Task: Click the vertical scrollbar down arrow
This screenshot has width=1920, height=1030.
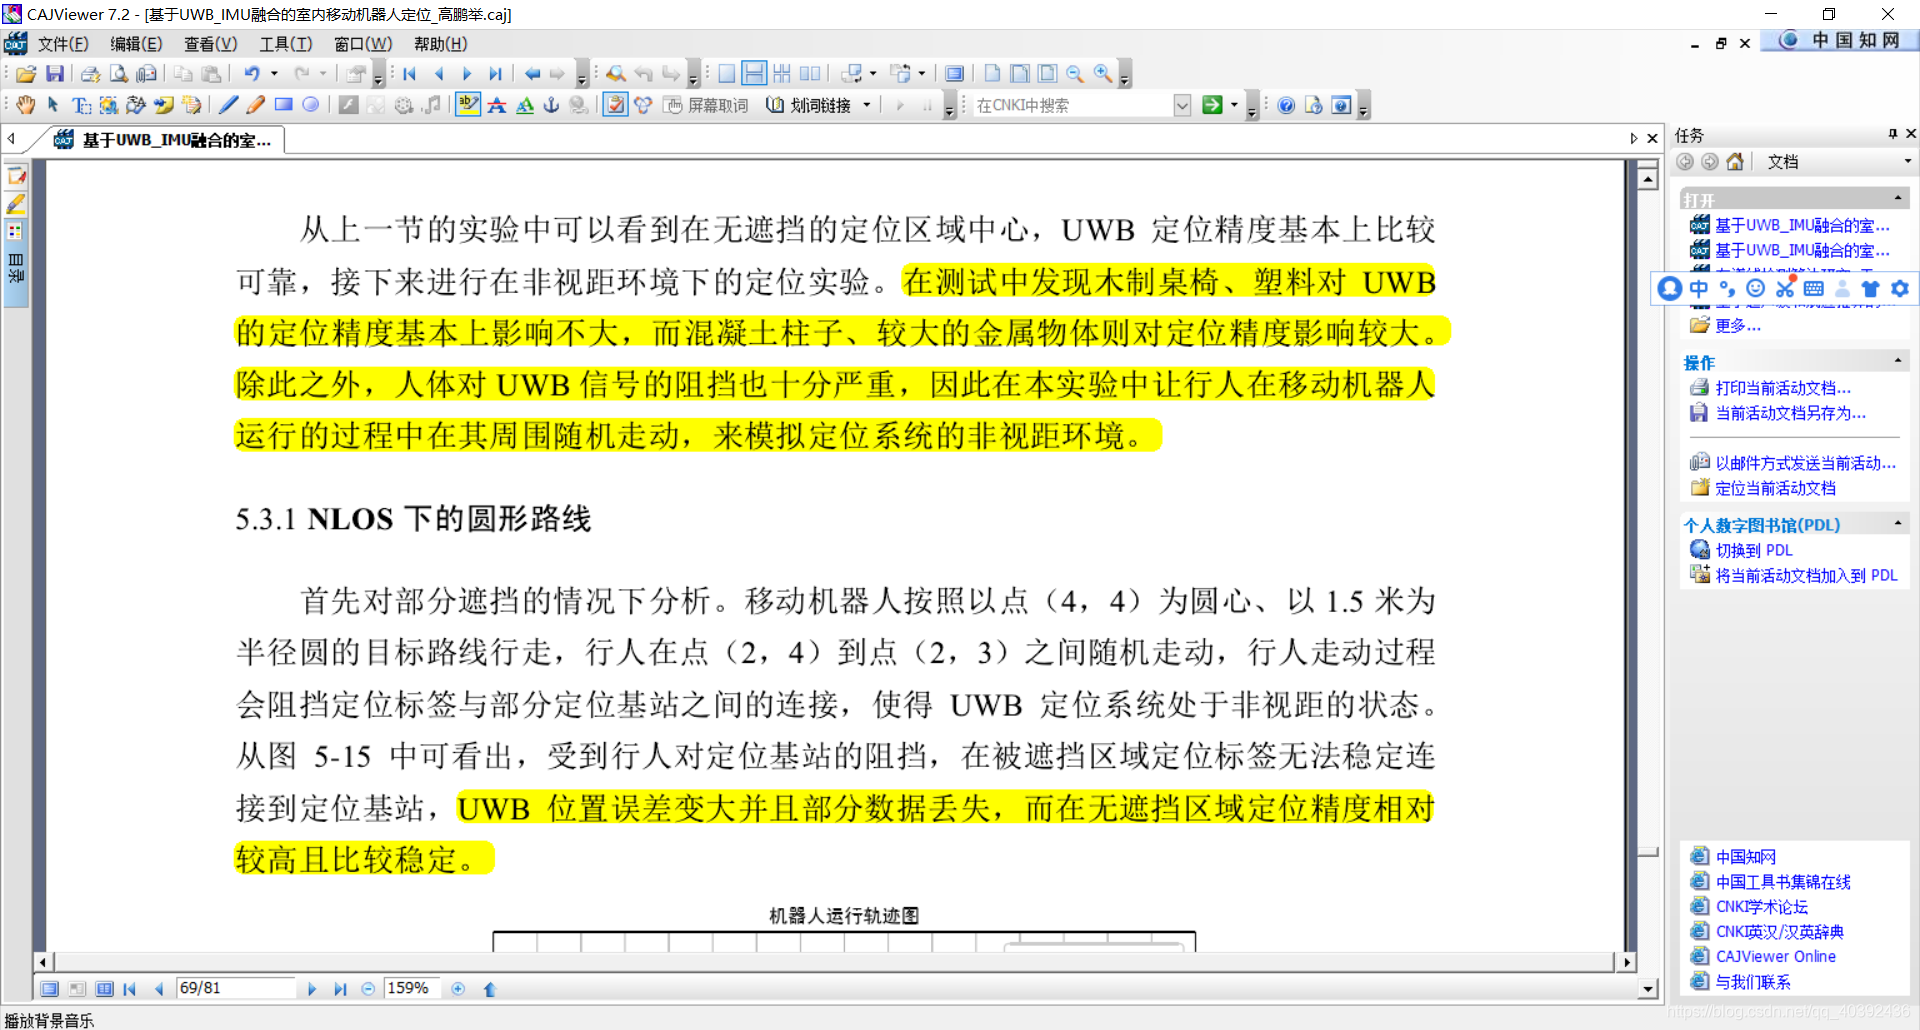Action: tap(1648, 990)
